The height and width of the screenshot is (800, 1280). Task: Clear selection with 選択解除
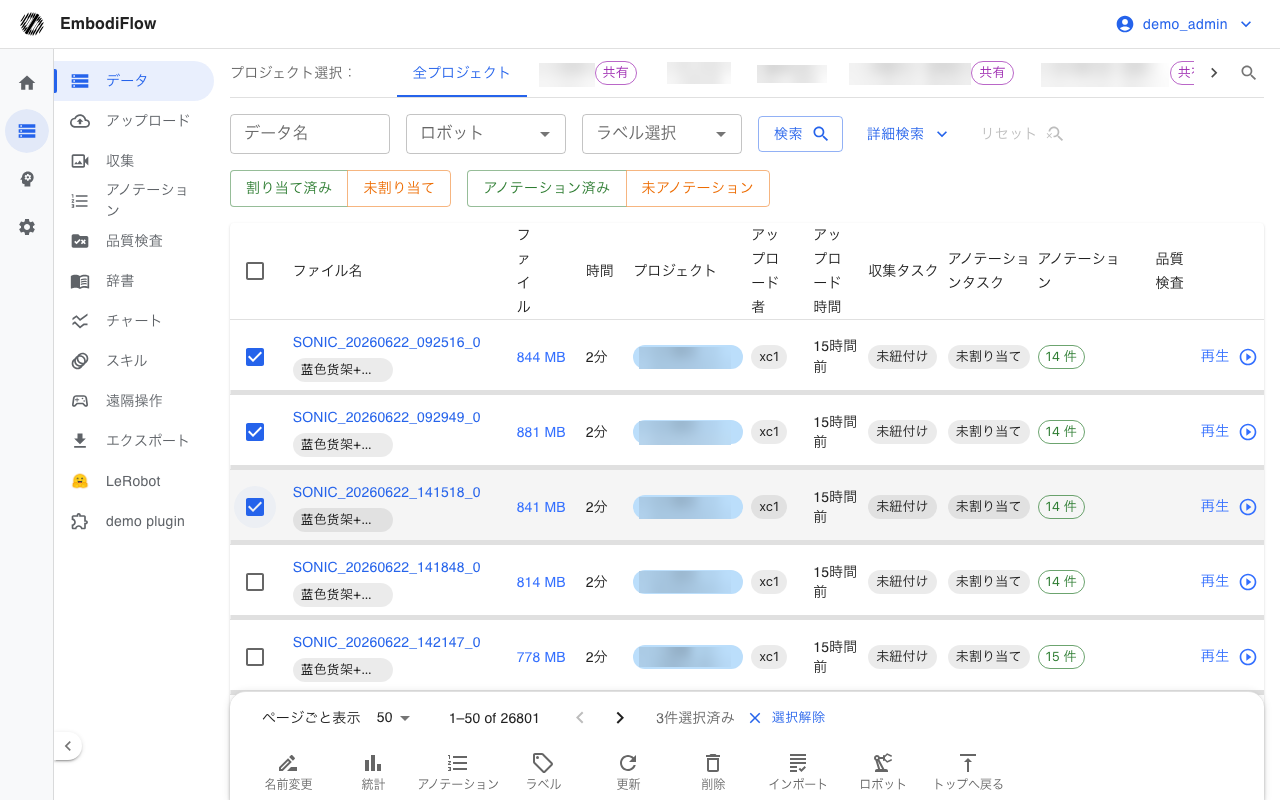pyautogui.click(x=787, y=718)
